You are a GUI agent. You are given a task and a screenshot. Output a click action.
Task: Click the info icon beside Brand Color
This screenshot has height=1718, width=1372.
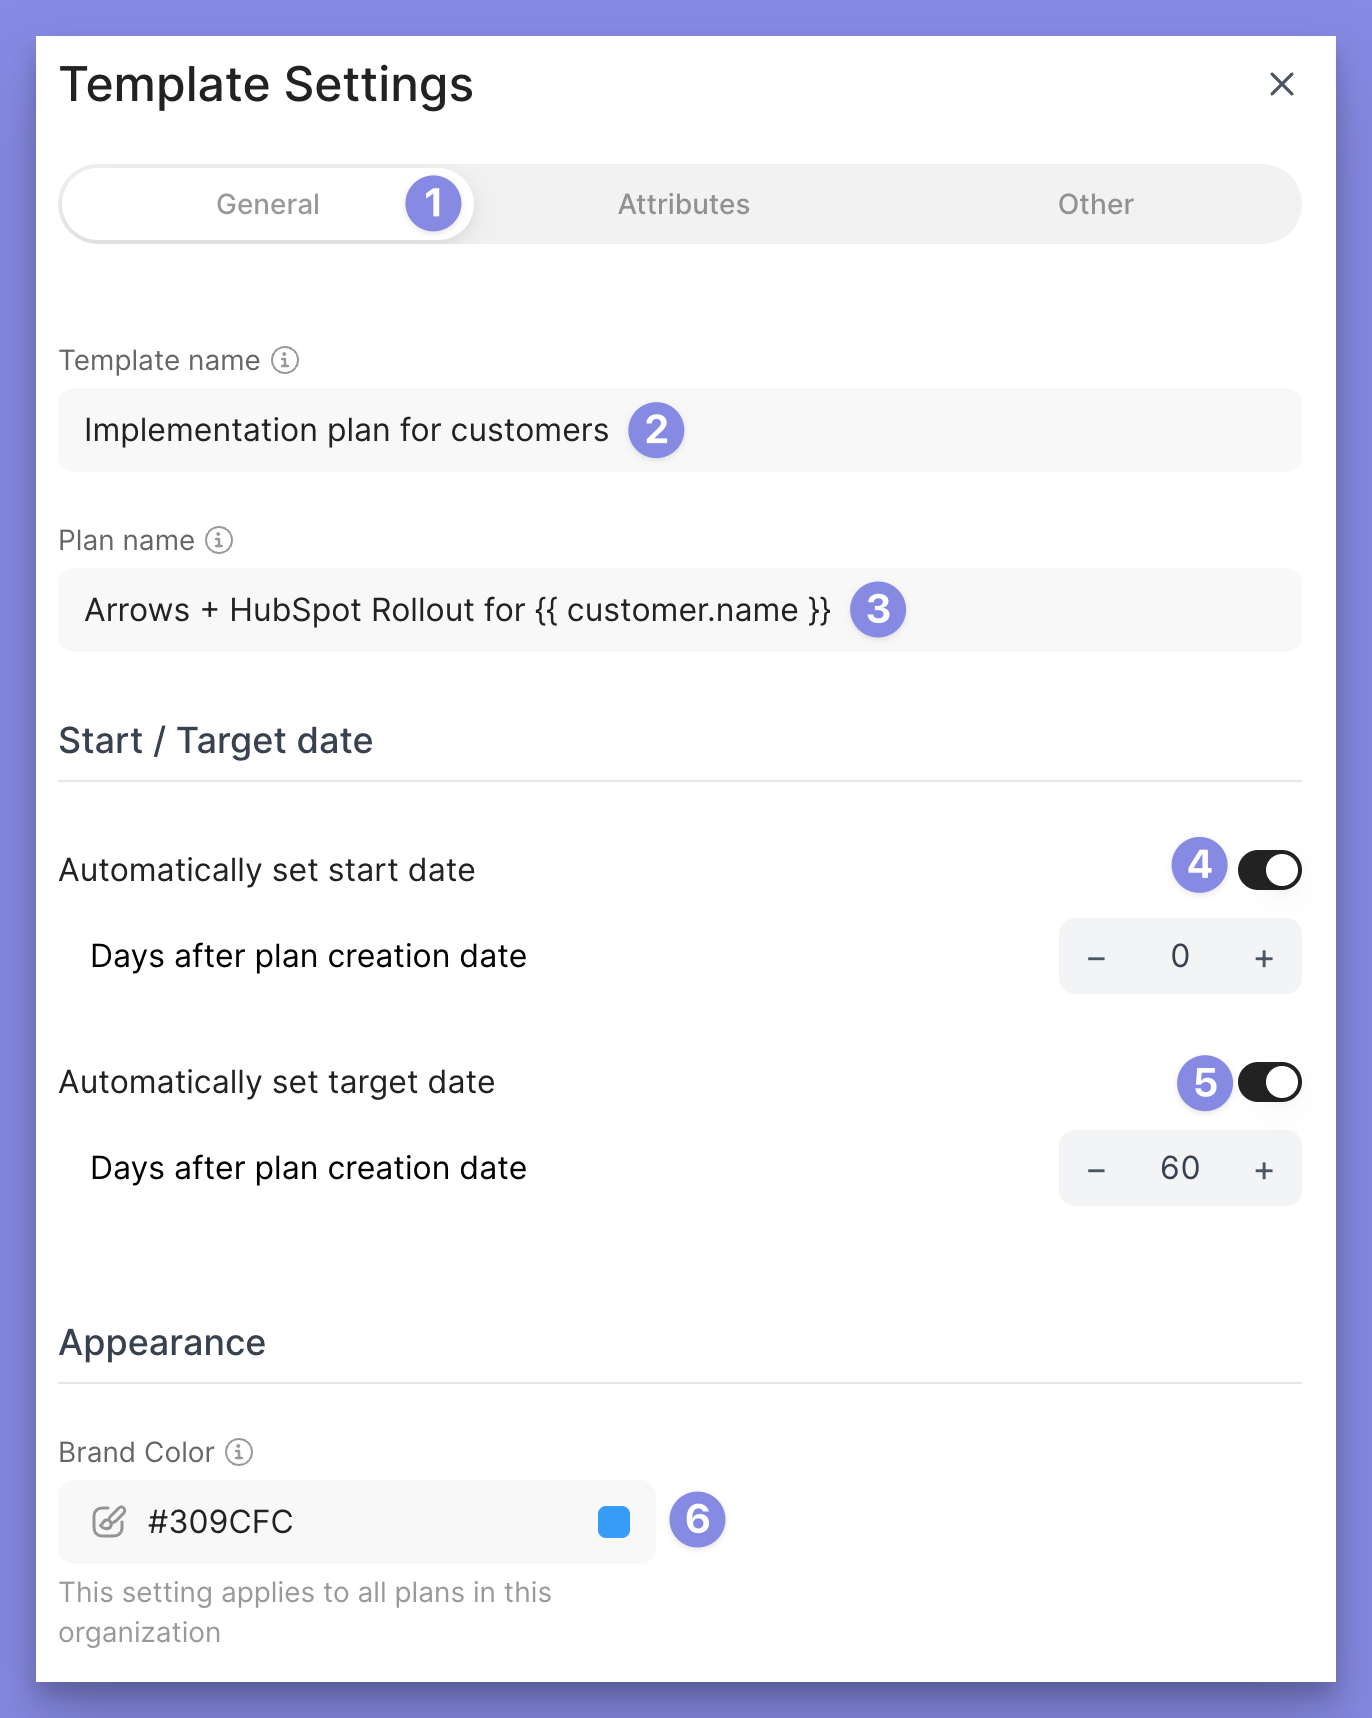(x=239, y=1452)
